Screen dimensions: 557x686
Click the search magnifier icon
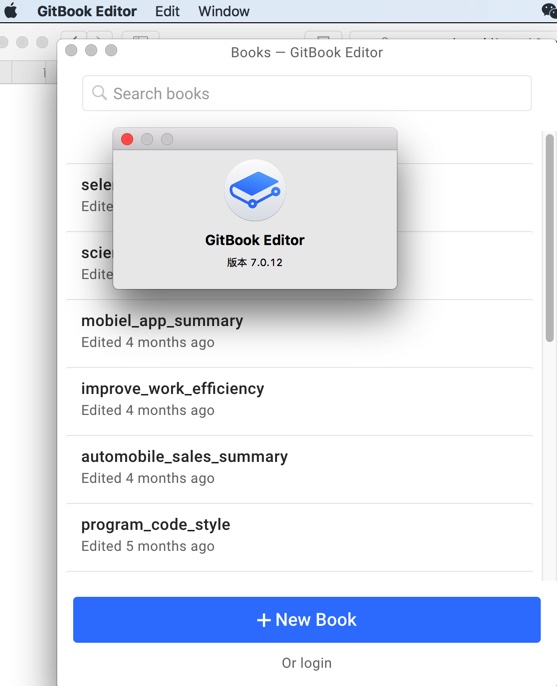tap(99, 93)
